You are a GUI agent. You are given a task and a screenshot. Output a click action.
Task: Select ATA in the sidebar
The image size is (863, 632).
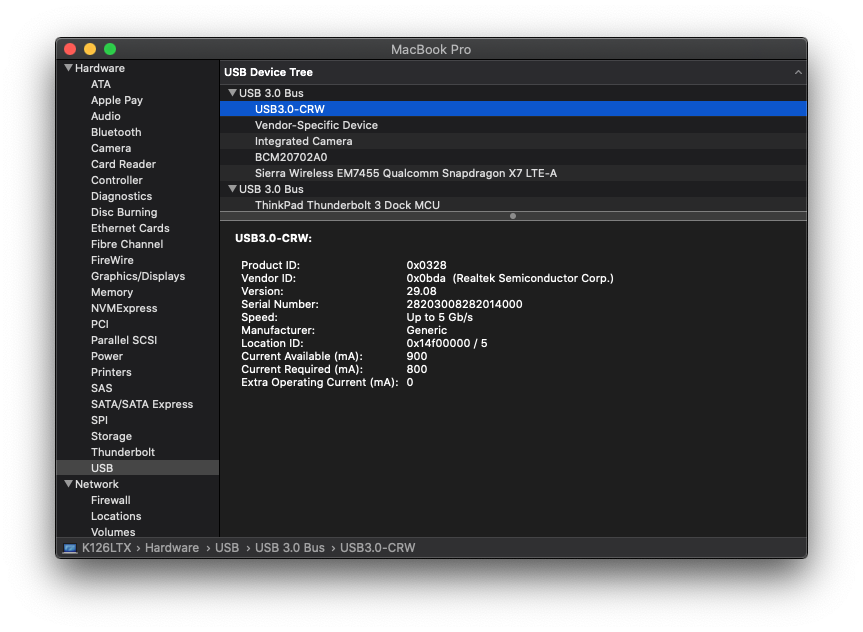[101, 84]
